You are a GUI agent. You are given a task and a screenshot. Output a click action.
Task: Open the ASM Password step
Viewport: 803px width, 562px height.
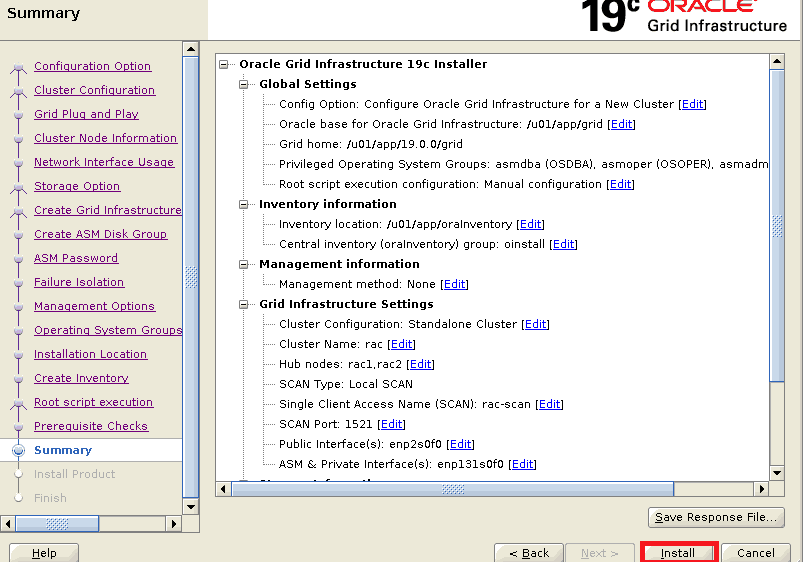(x=76, y=258)
